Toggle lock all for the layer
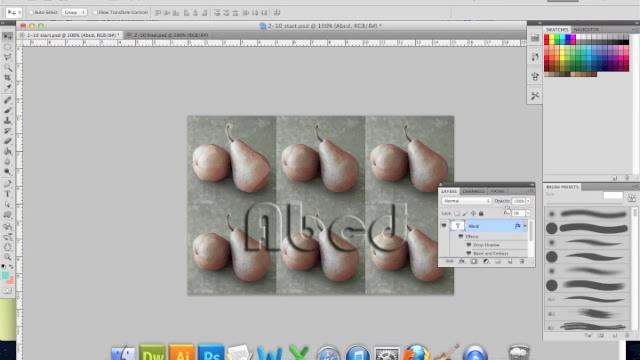The height and width of the screenshot is (360, 640). coord(481,213)
